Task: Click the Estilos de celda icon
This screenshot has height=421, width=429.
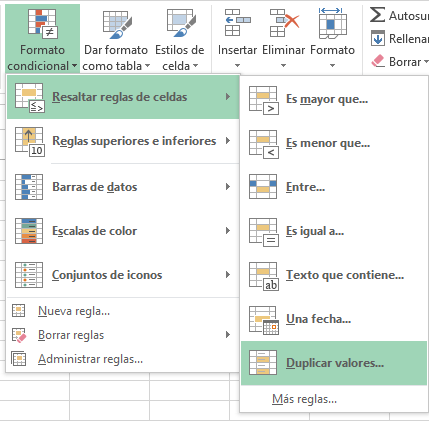Action: coord(181,23)
